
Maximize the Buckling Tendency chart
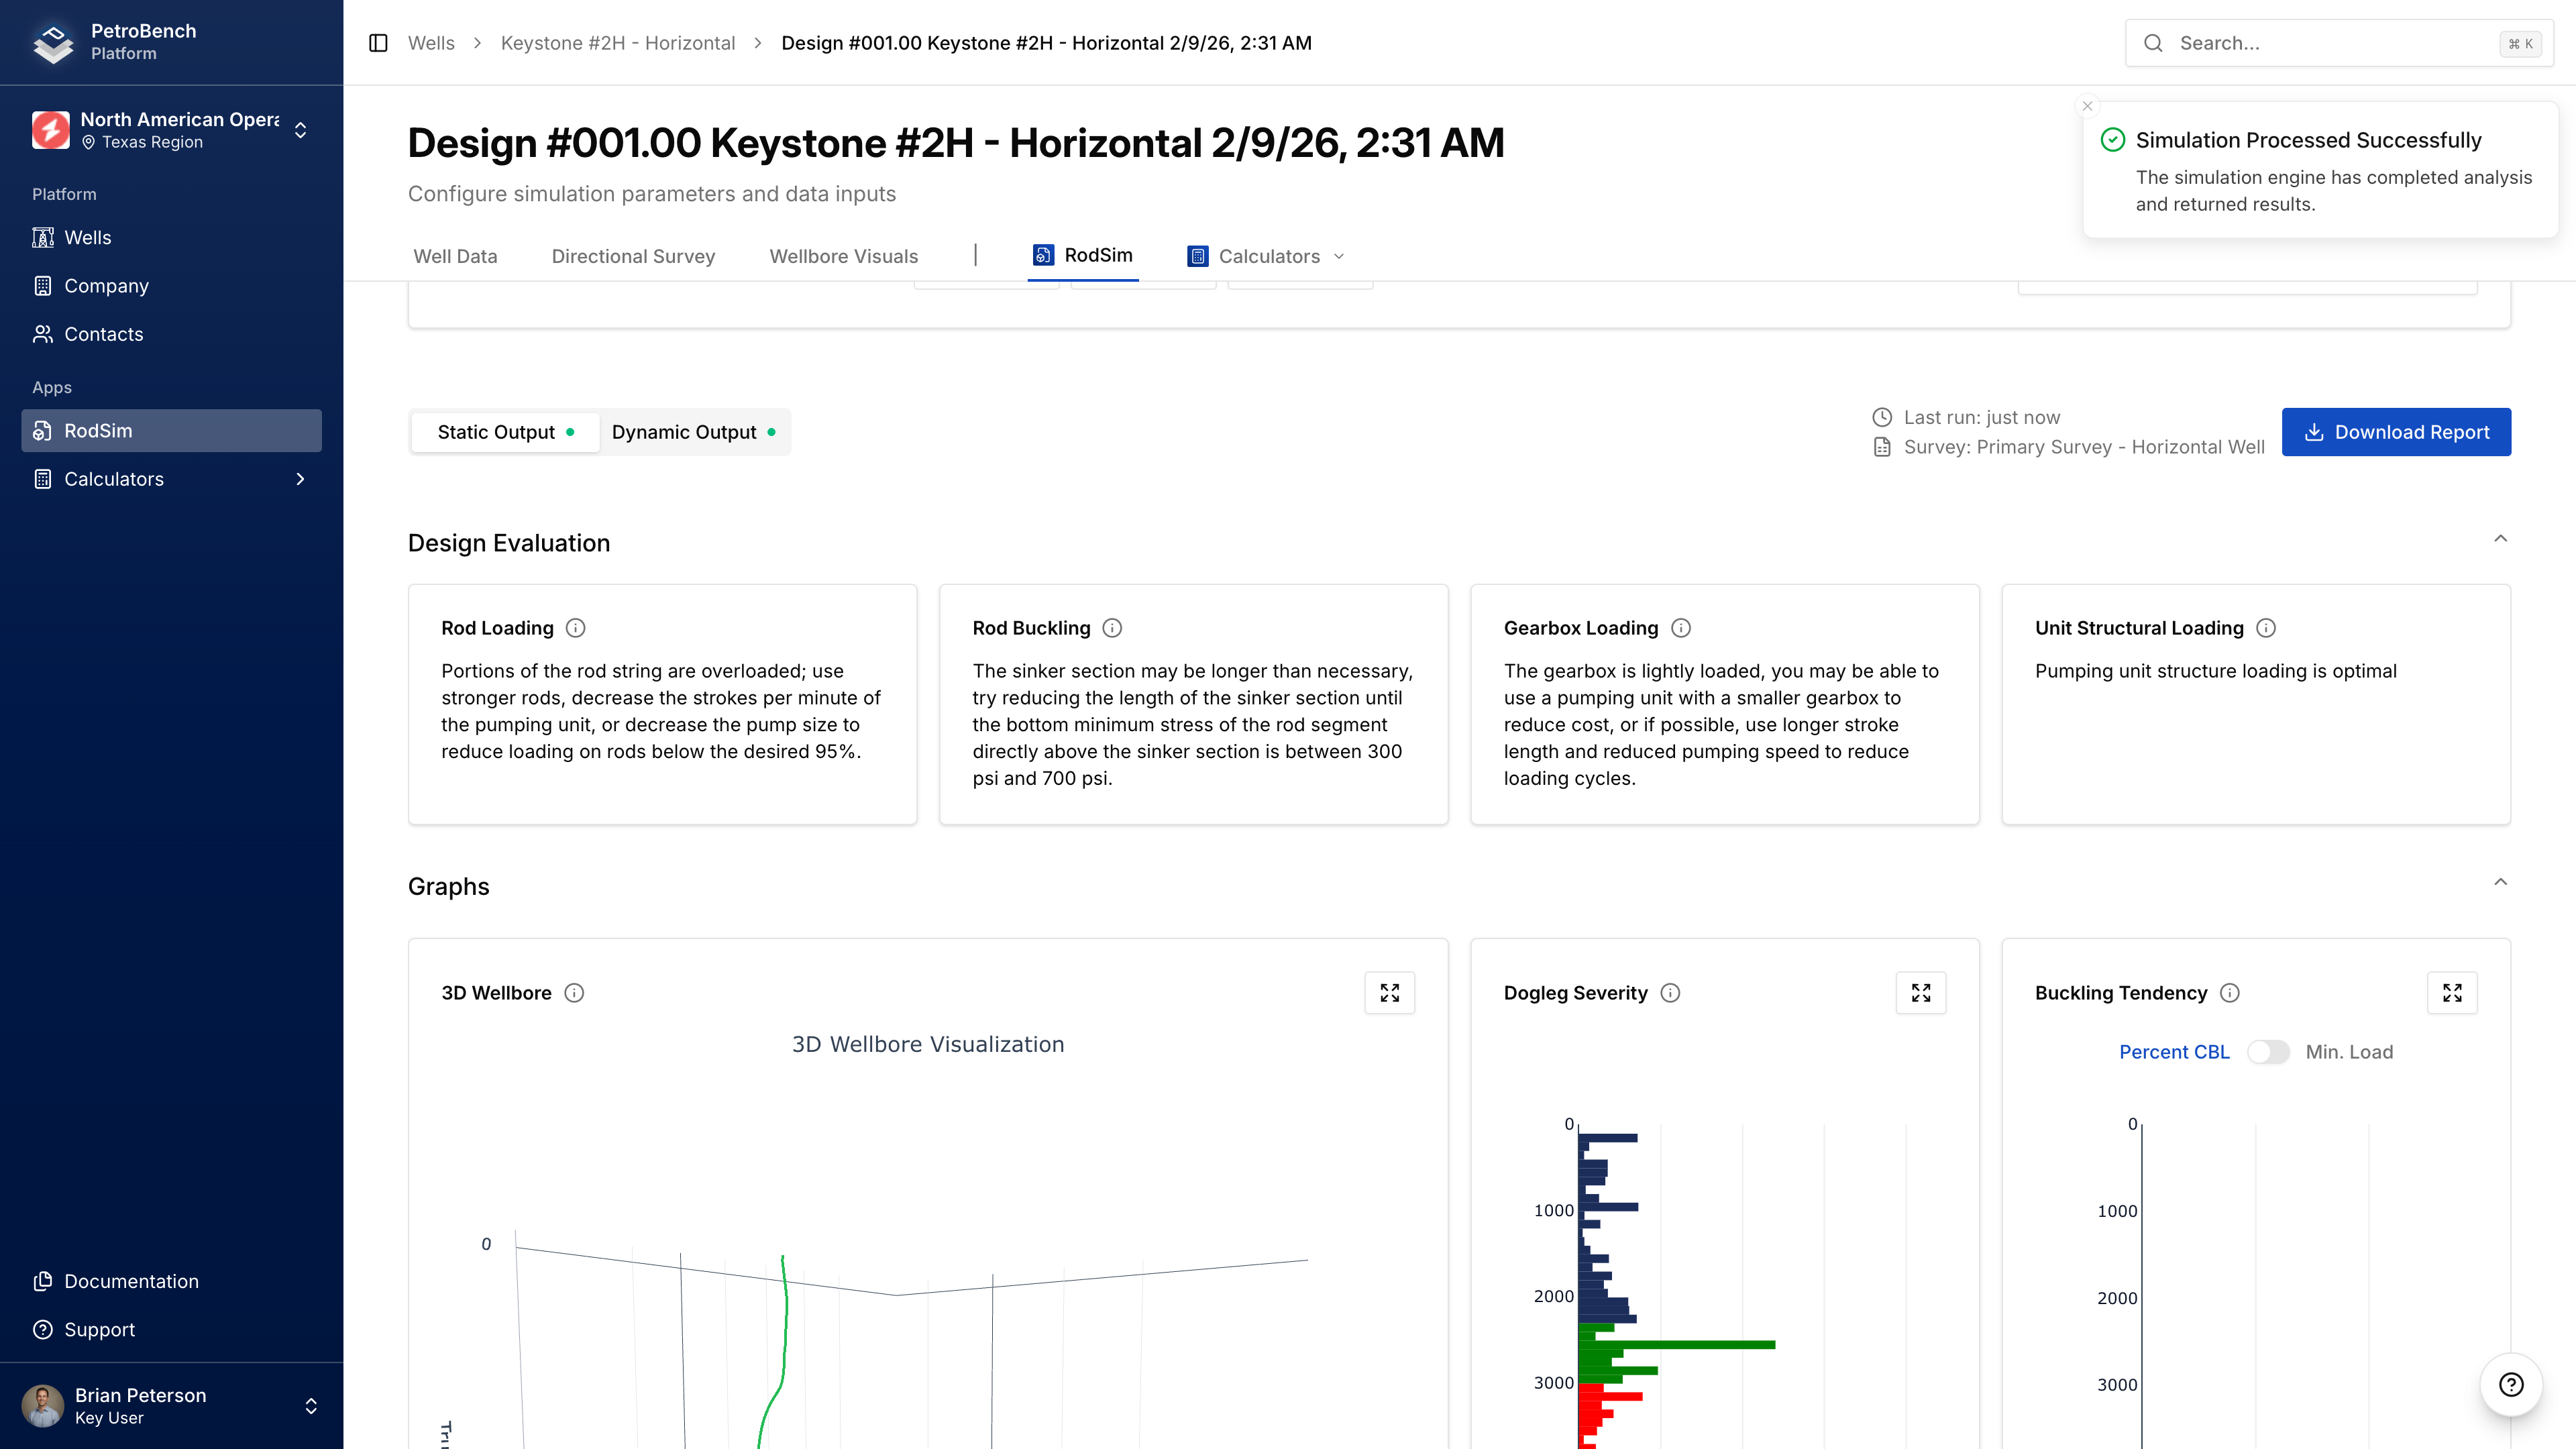pos(2451,992)
